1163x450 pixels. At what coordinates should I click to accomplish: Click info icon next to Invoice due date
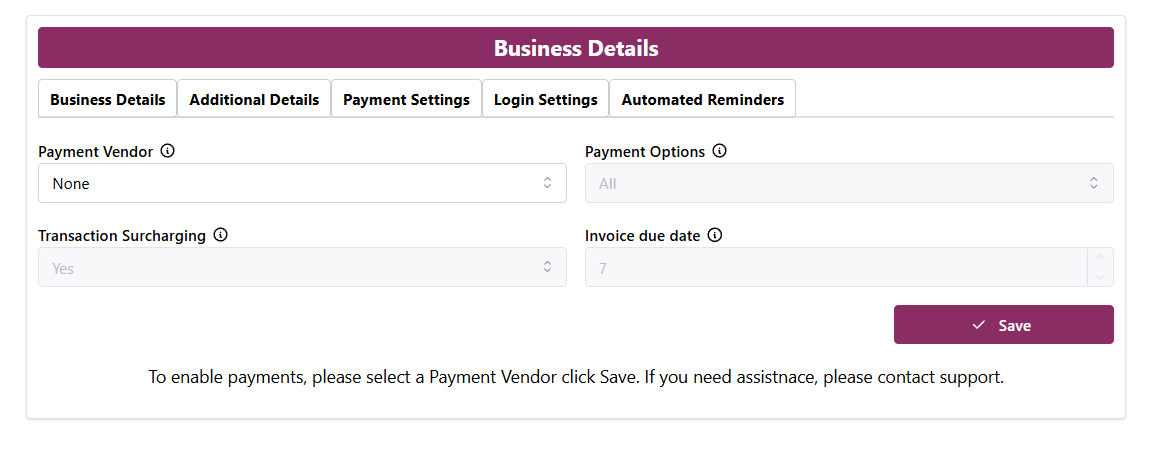(715, 236)
